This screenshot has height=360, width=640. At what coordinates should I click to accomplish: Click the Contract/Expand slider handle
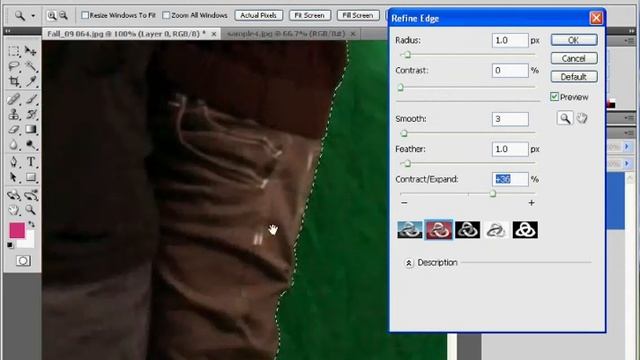pos(493,193)
